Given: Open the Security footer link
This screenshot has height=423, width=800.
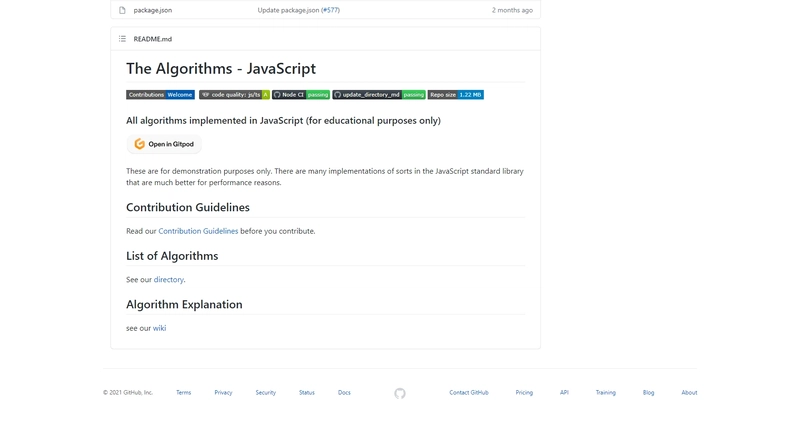Looking at the screenshot, I should tap(266, 393).
